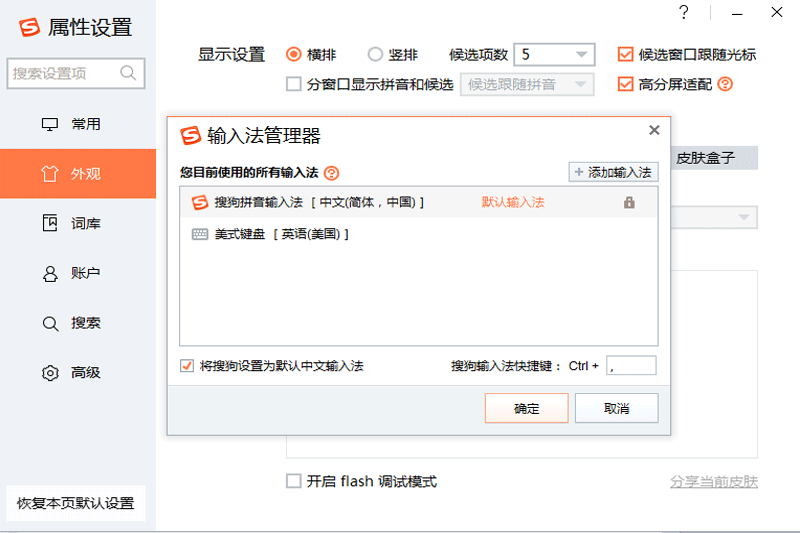This screenshot has width=800, height=533.
Task: Click the 默认输入法 label
Action: click(513, 202)
